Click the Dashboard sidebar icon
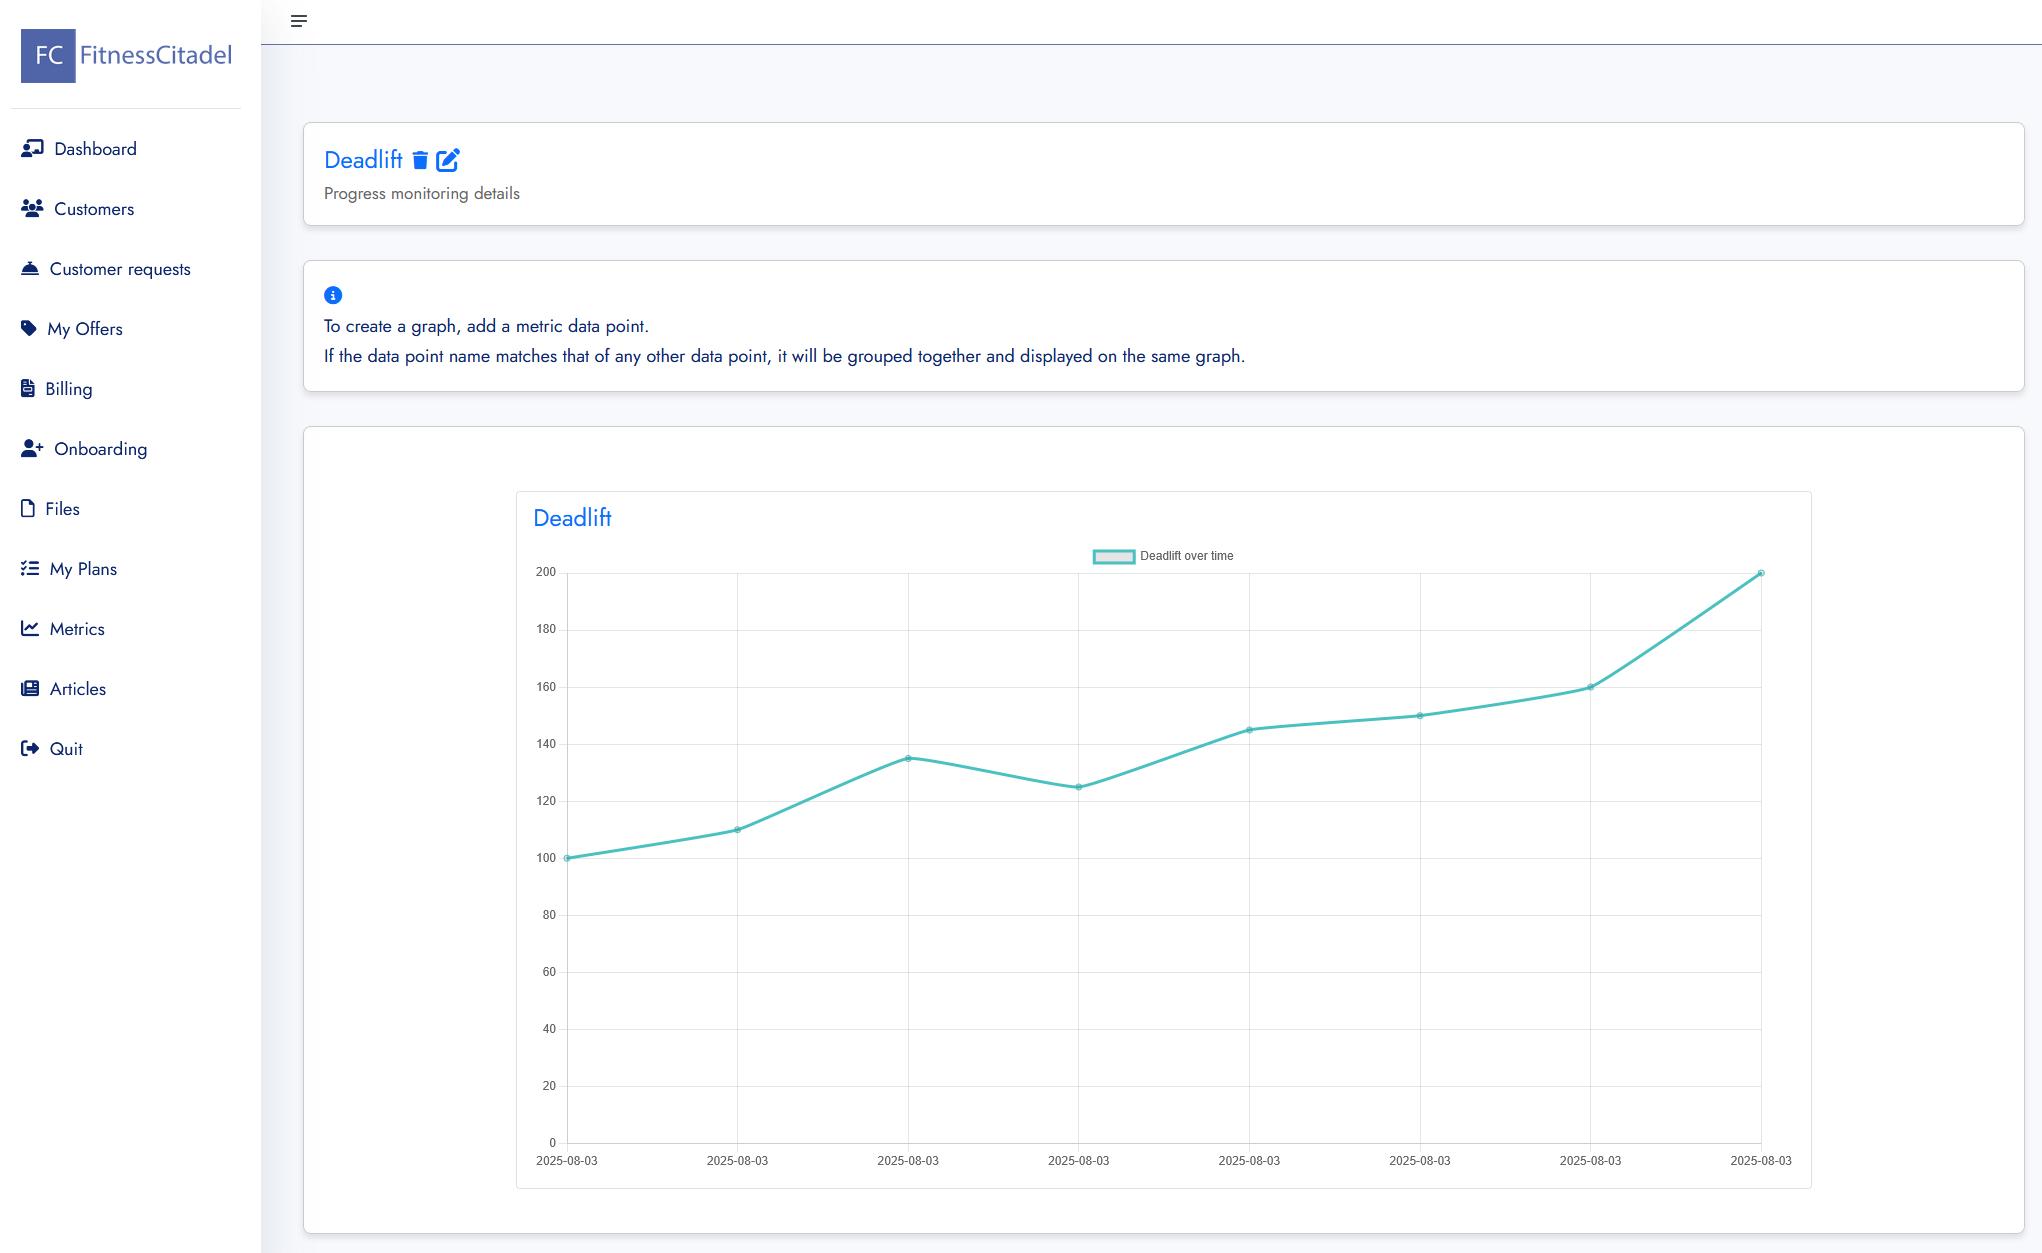The image size is (2042, 1253). 32,149
